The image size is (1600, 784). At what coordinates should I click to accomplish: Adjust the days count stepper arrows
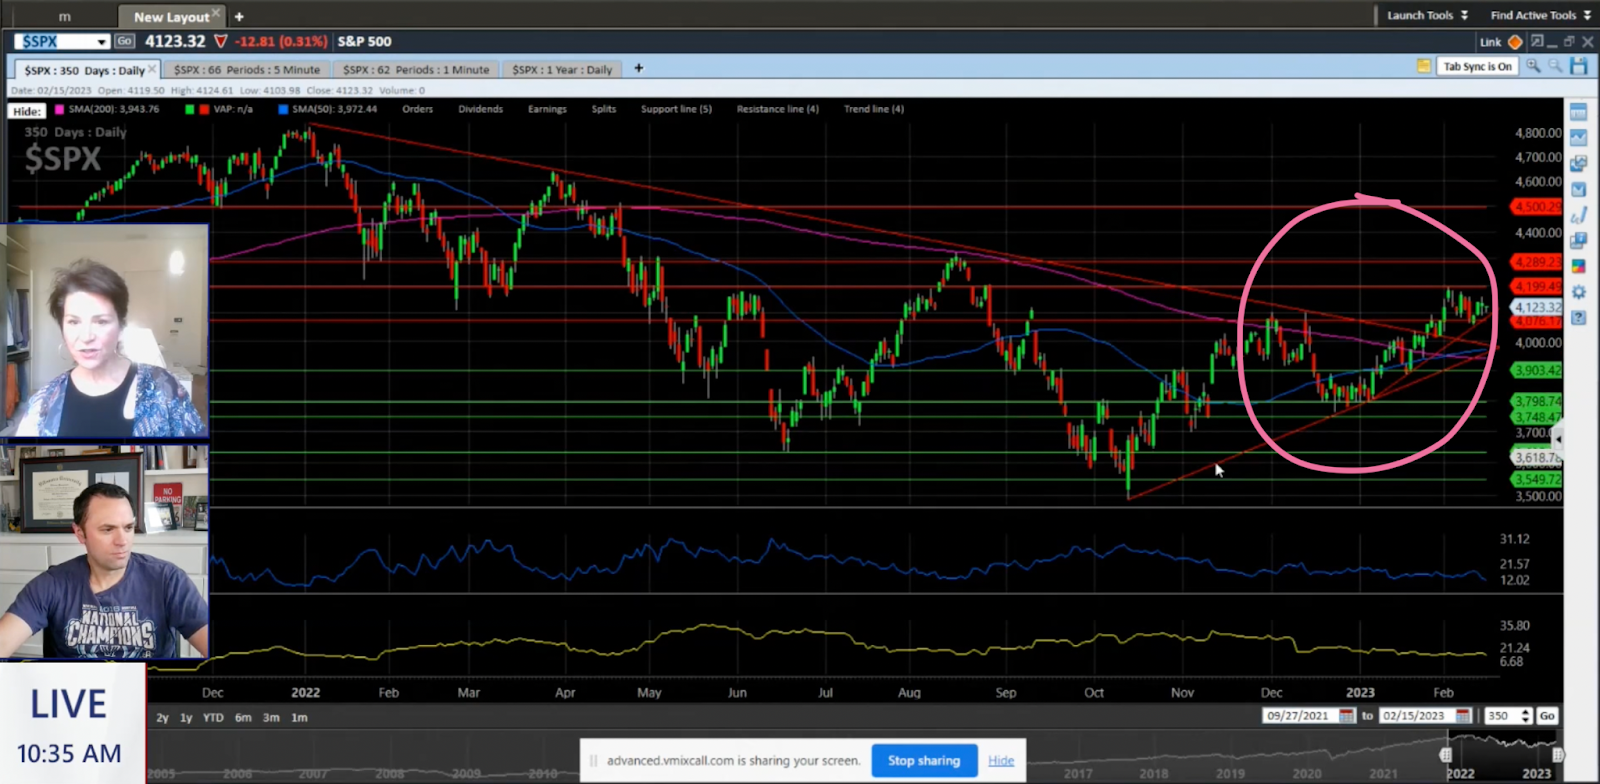pos(1525,716)
